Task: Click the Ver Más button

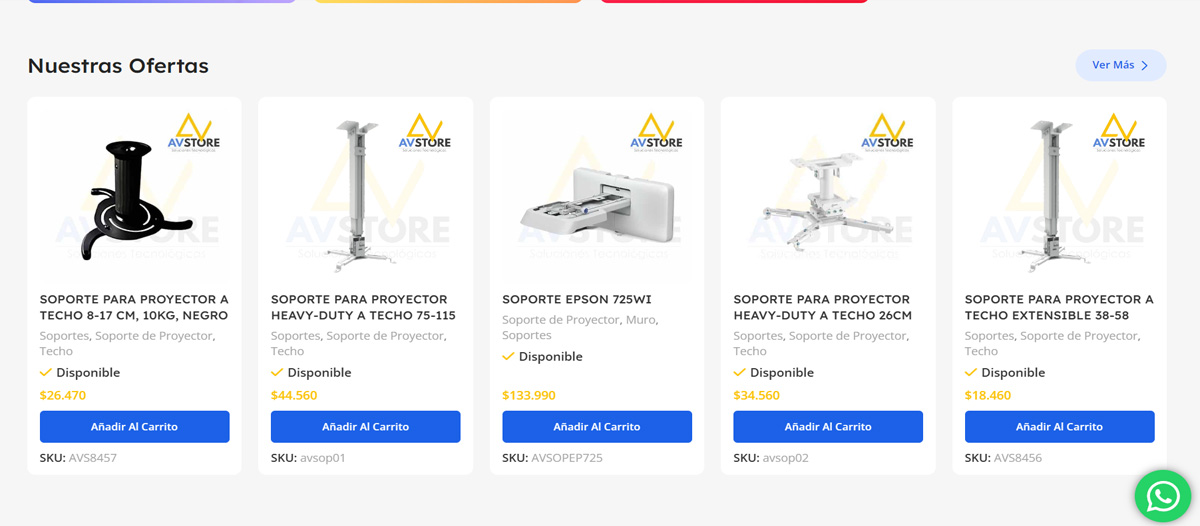Action: [1121, 65]
